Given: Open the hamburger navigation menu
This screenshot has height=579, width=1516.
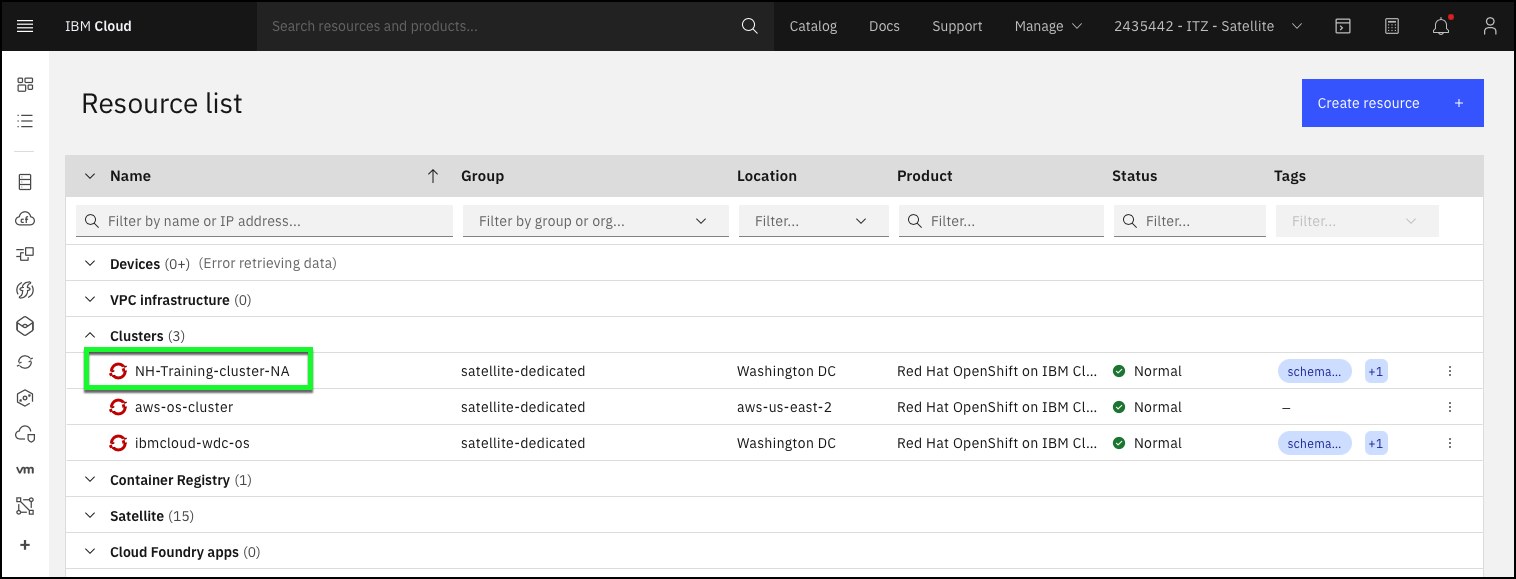Looking at the screenshot, I should (x=26, y=26).
